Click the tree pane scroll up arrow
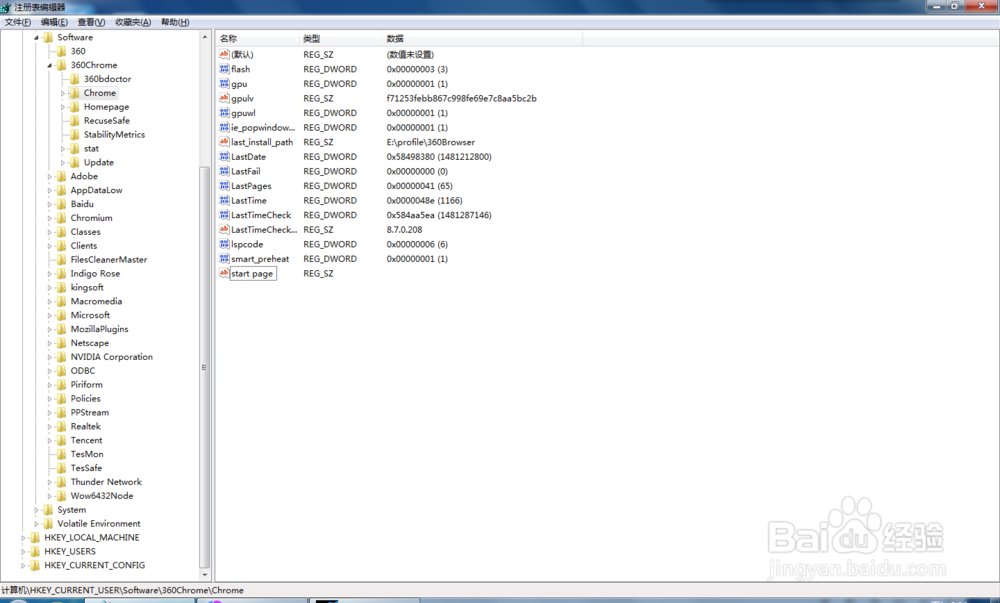 click(x=204, y=37)
